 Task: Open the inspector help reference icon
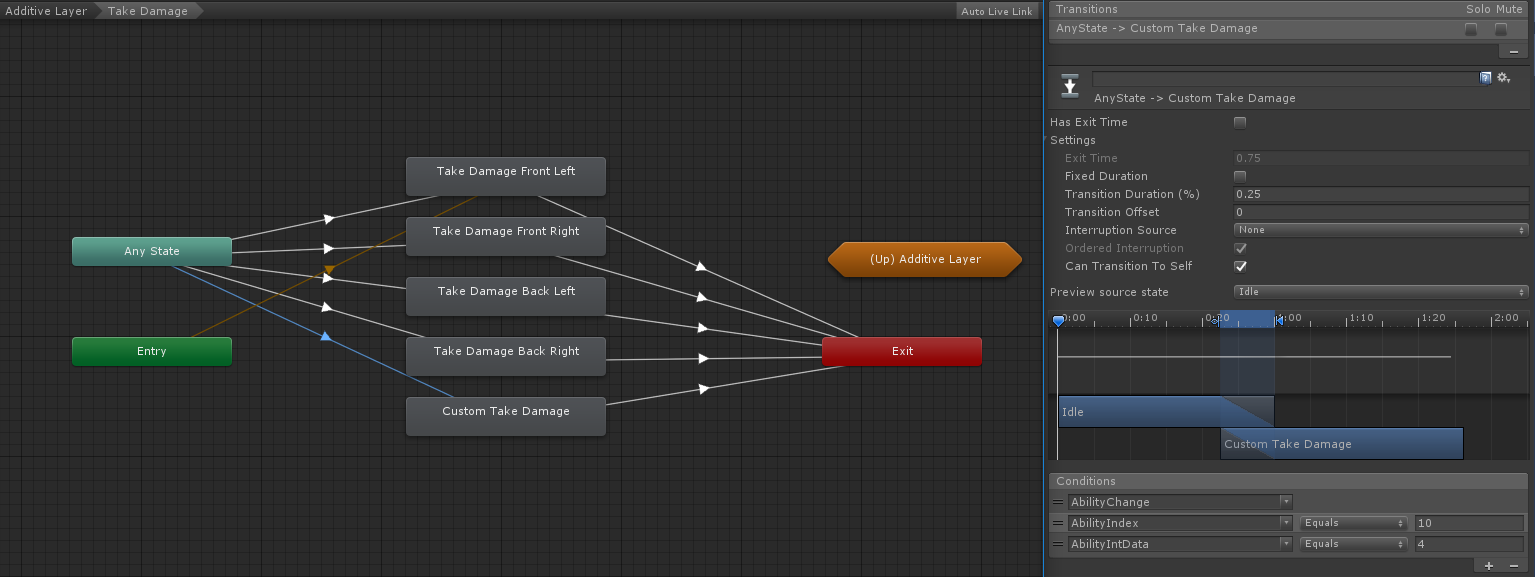coord(1485,77)
